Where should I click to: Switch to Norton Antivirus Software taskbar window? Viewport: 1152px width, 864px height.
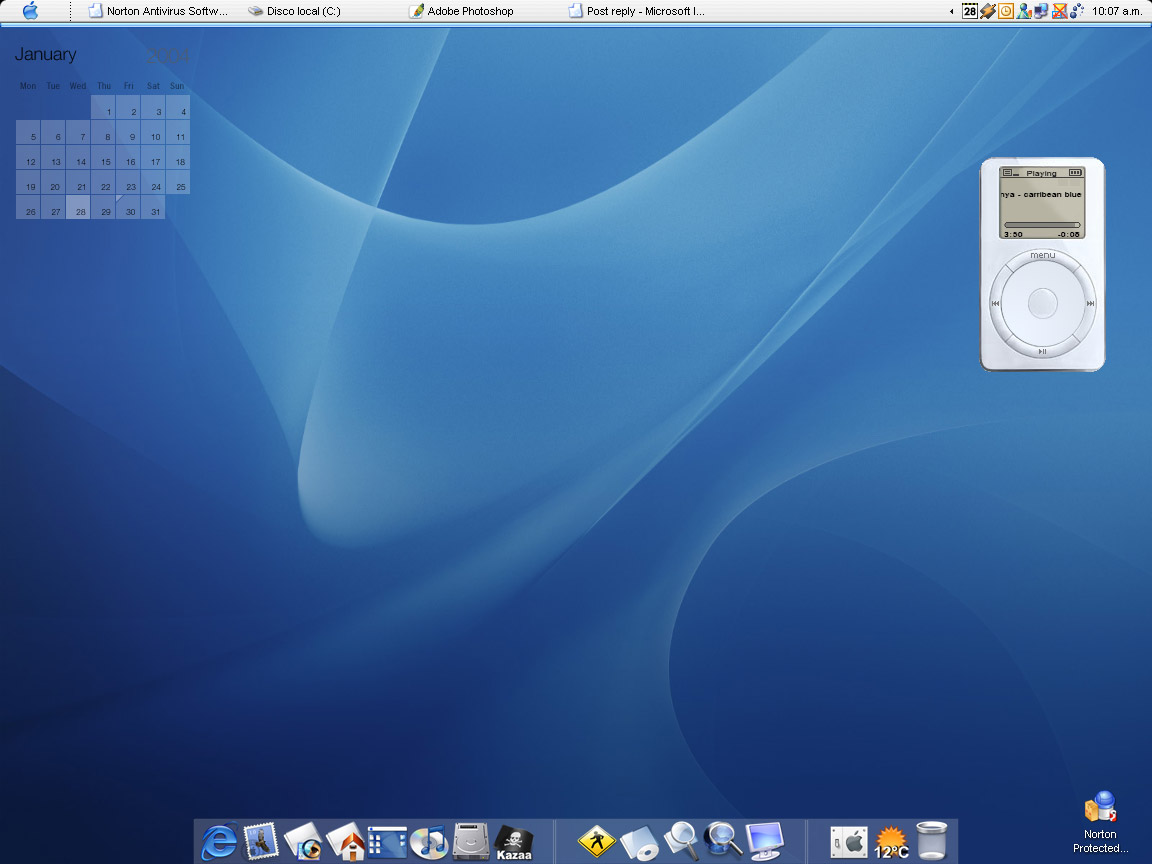click(158, 11)
